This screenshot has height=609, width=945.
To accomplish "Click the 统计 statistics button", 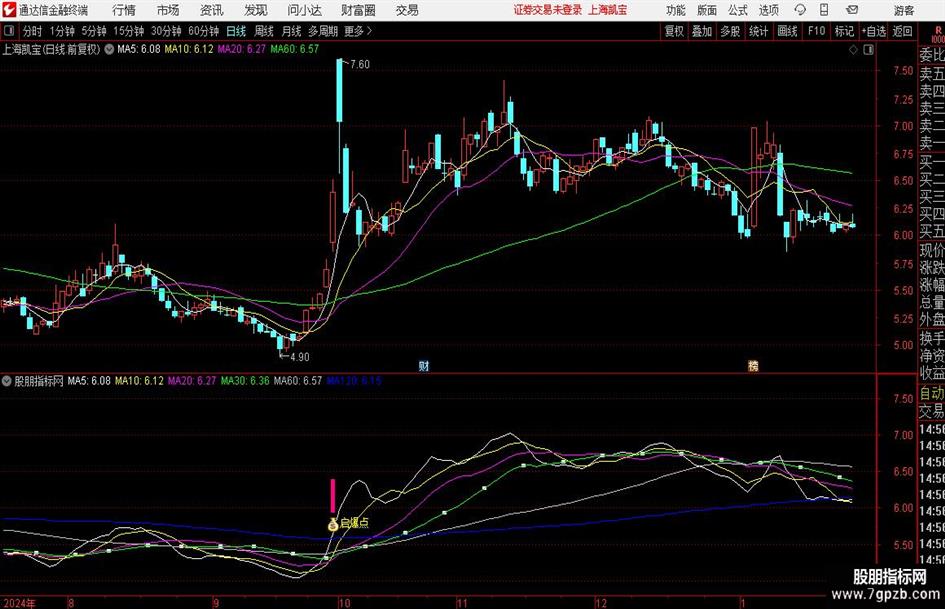I will 759,31.
